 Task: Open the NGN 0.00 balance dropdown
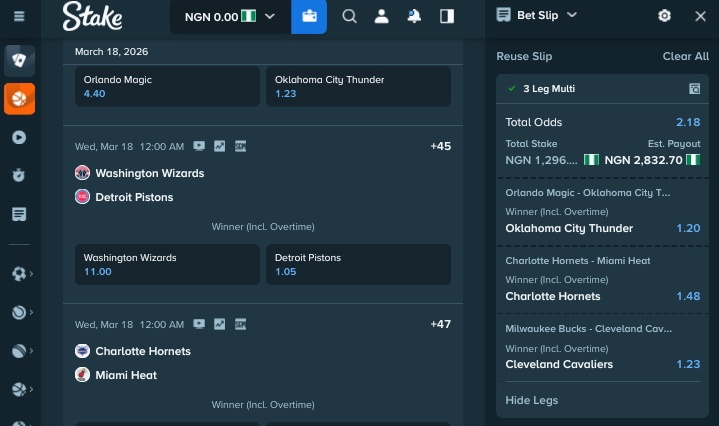pos(230,17)
